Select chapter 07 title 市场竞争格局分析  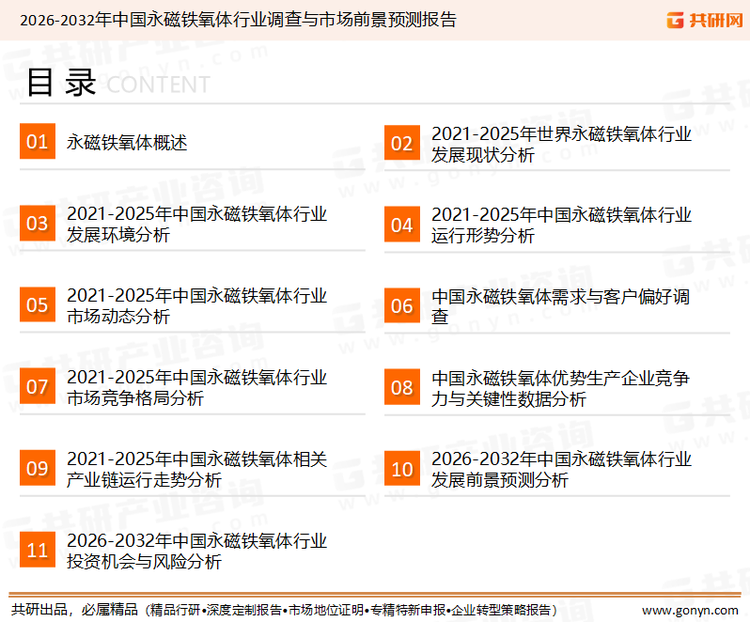(x=197, y=388)
